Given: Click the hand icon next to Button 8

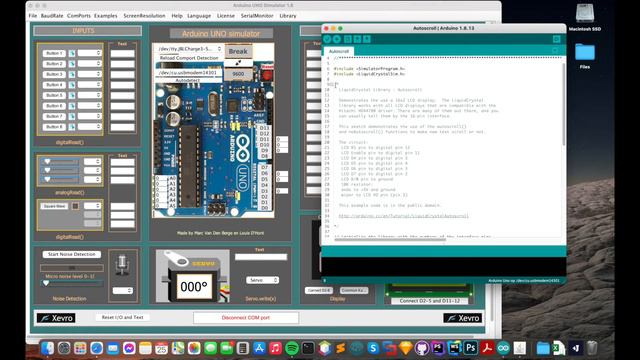Looking at the screenshot, I should 72,127.
